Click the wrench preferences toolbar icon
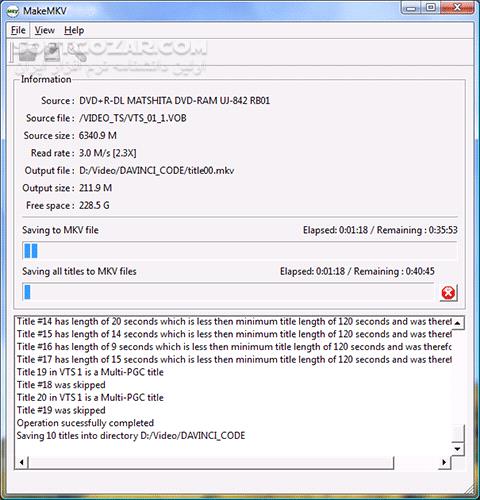This screenshot has width=480, height=500. click(77, 53)
